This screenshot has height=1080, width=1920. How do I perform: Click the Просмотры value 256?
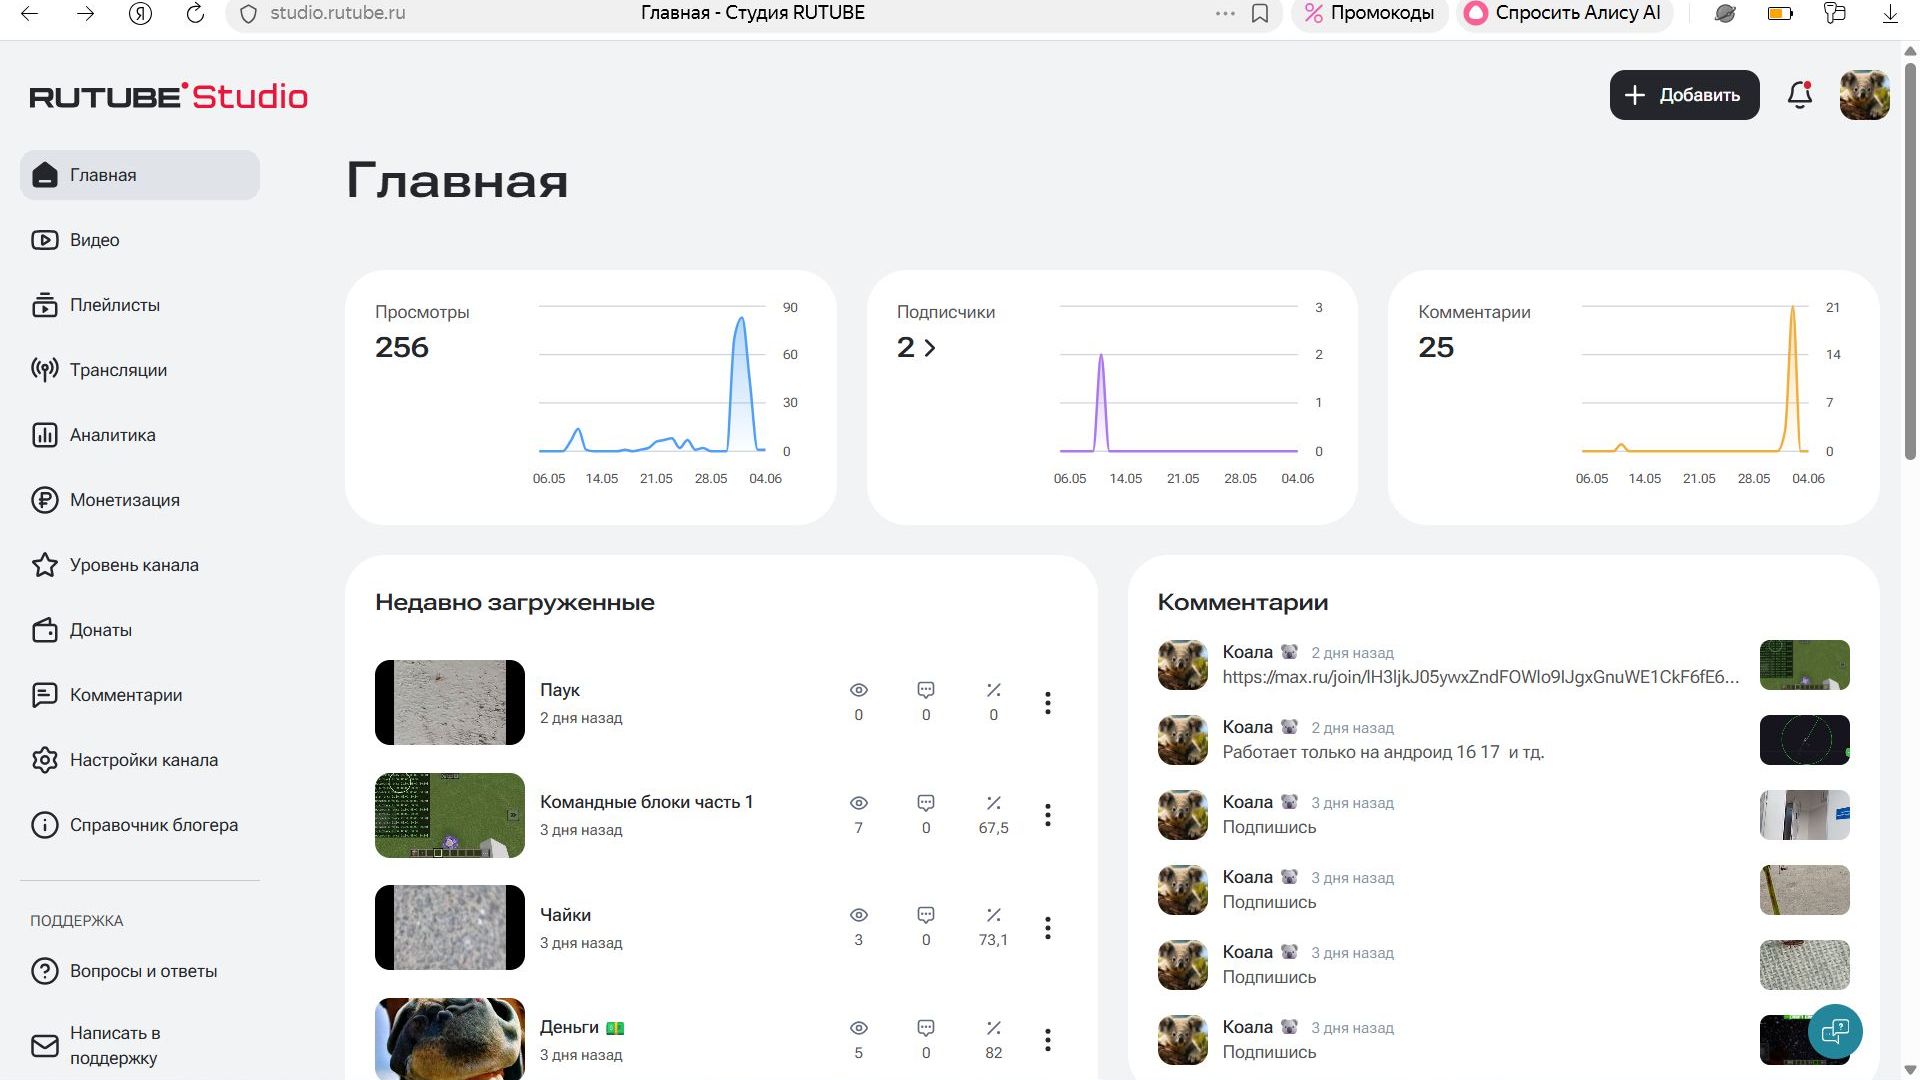[402, 347]
